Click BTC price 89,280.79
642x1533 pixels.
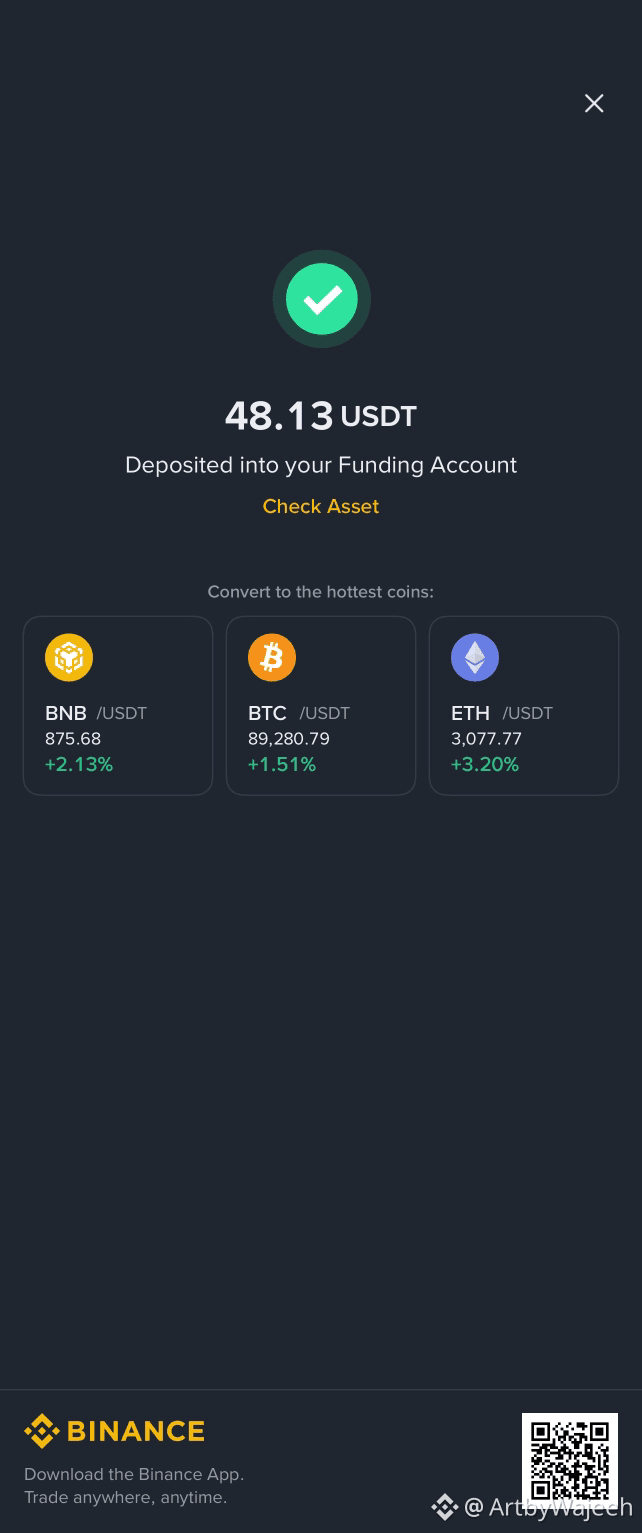tap(289, 739)
